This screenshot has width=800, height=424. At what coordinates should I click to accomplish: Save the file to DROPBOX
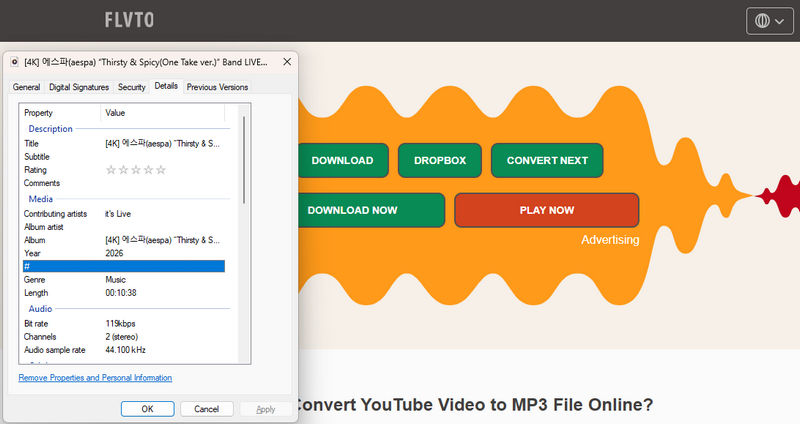click(x=440, y=160)
